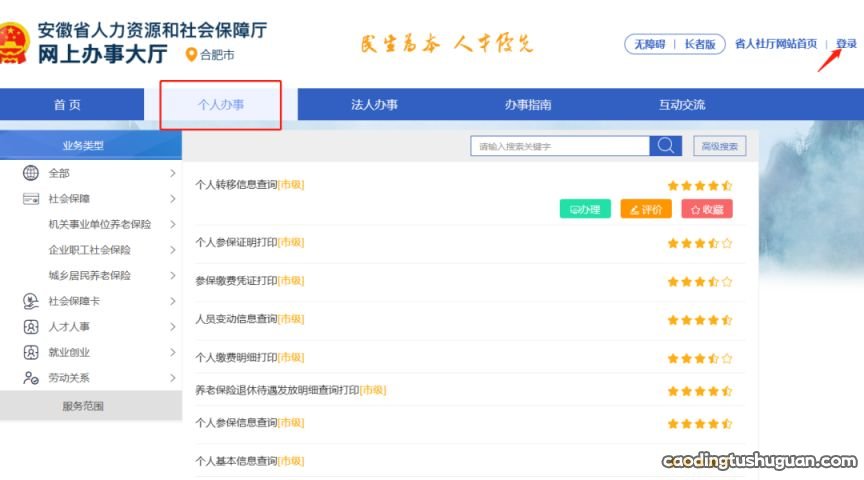Expand the 社会保障卡 chevron
The height and width of the screenshot is (480, 864).
pos(172,301)
